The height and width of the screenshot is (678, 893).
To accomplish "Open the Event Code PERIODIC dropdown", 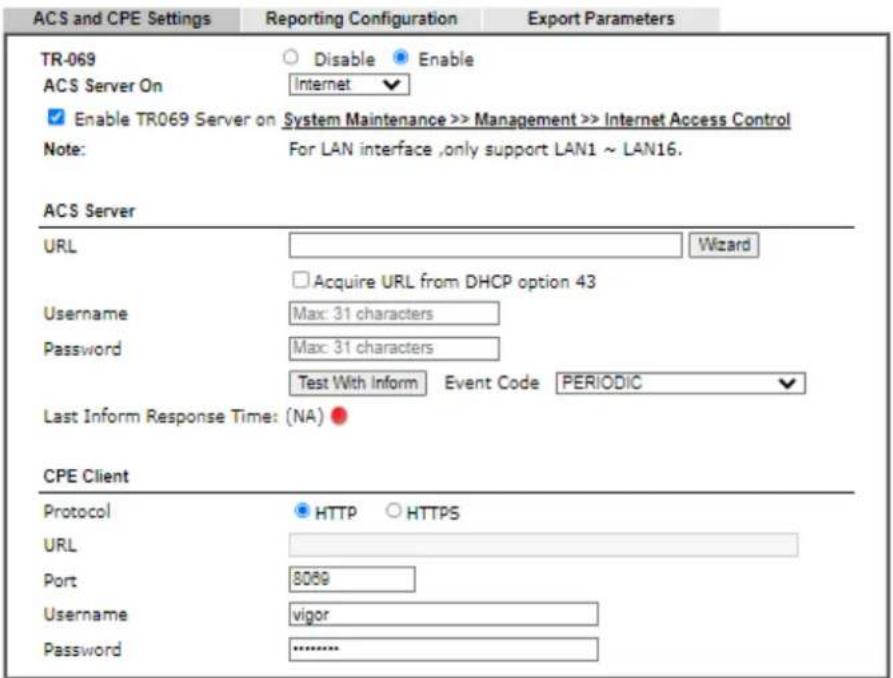I will coord(681,383).
